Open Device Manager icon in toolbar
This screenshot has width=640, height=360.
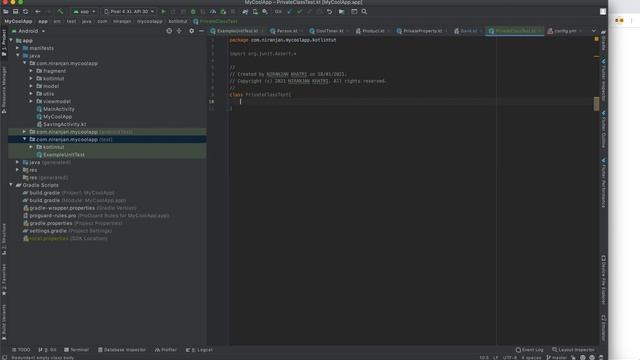[255, 12]
